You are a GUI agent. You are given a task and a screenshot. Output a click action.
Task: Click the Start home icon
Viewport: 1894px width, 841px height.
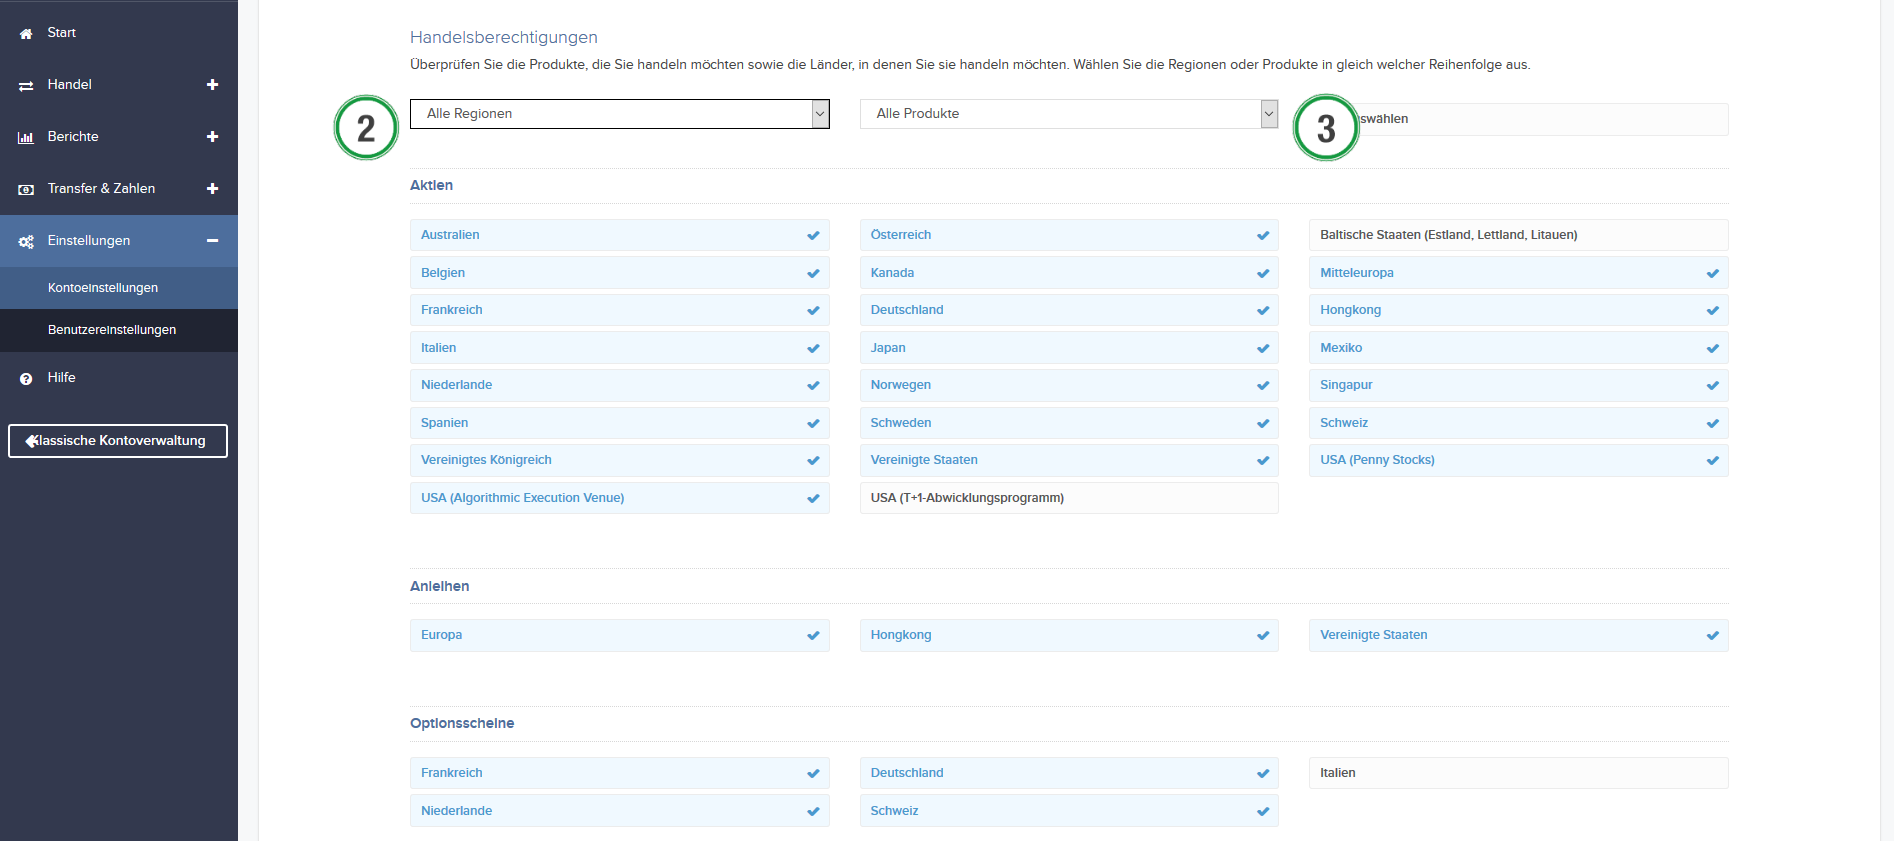(x=26, y=34)
